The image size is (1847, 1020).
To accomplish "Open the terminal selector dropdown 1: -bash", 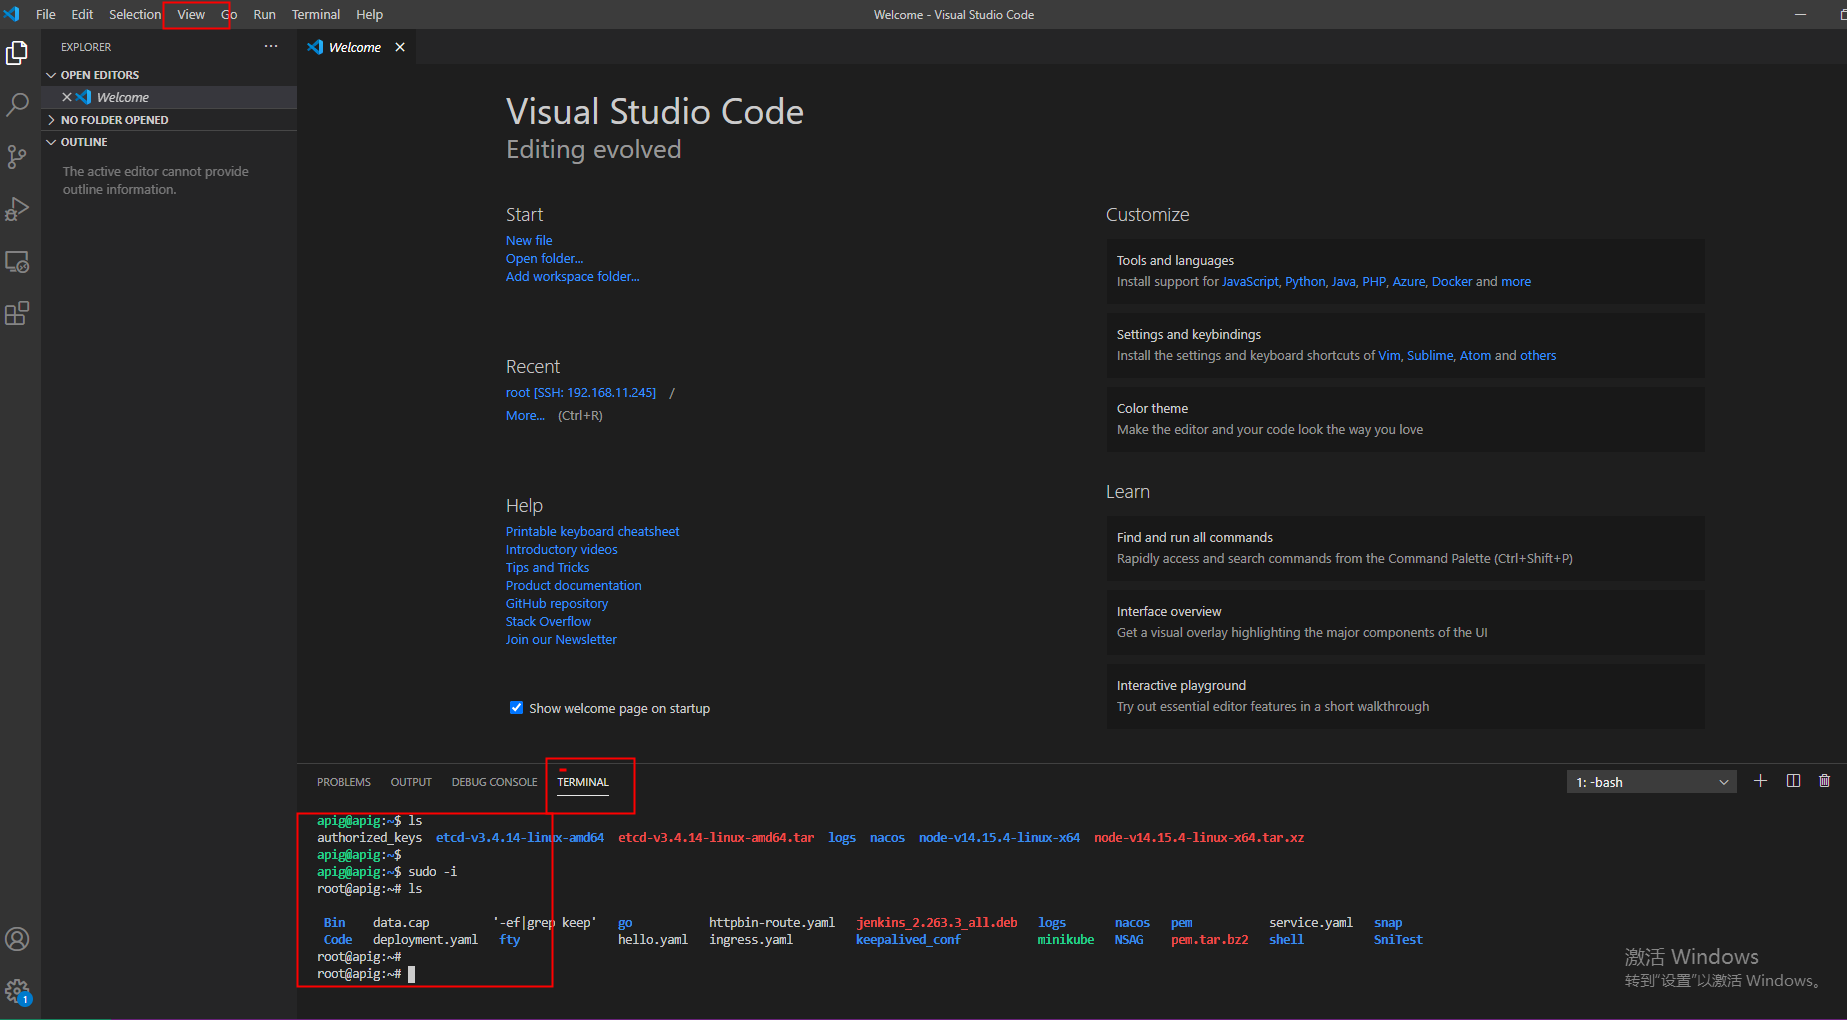I will [1651, 782].
